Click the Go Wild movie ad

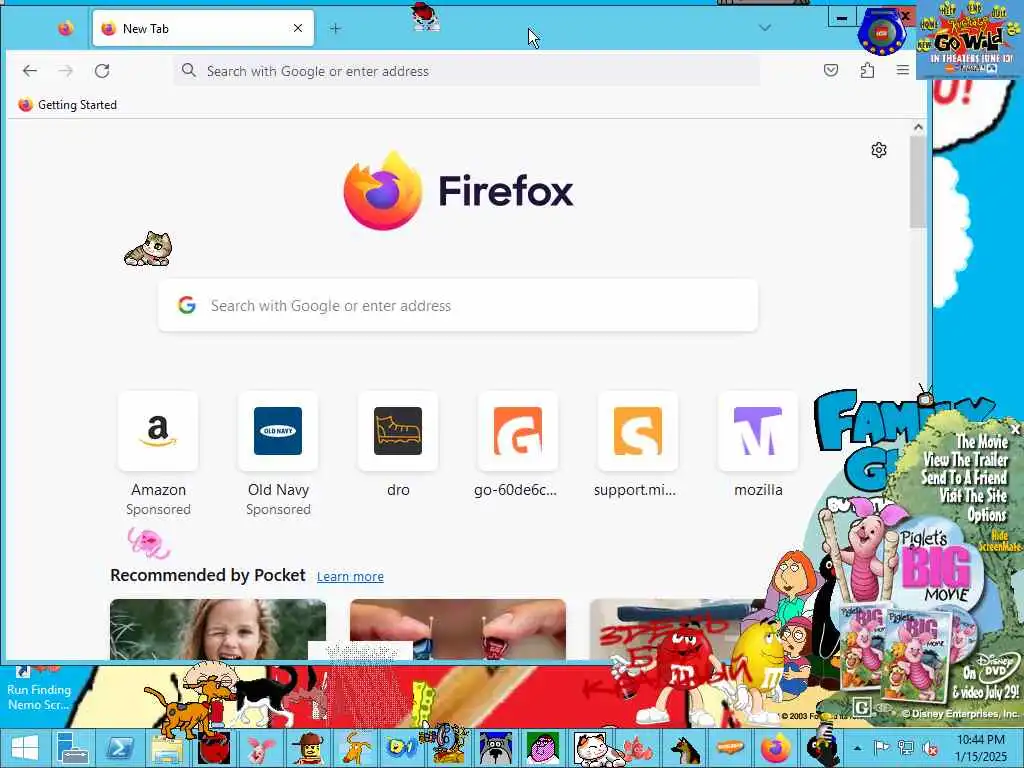click(x=968, y=39)
